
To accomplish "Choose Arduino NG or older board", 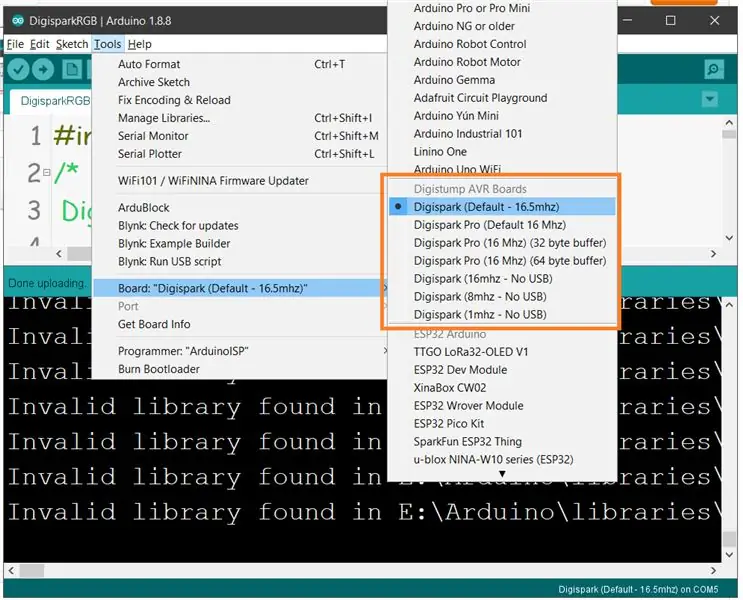I will [x=502, y=26].
